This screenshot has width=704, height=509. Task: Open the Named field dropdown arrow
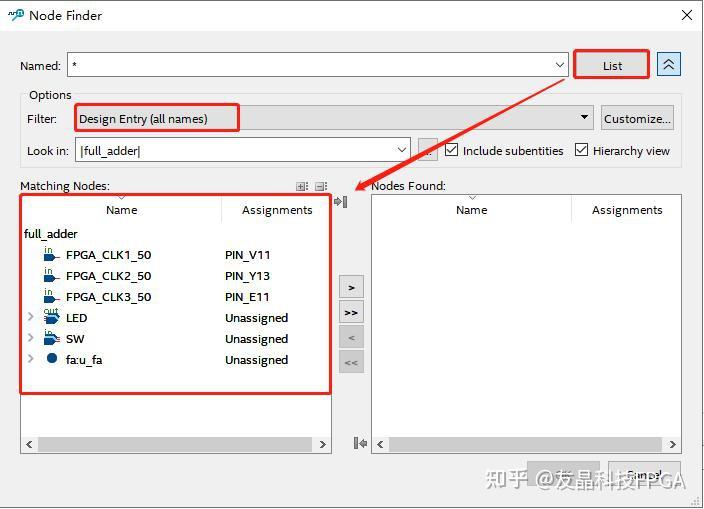click(x=559, y=65)
